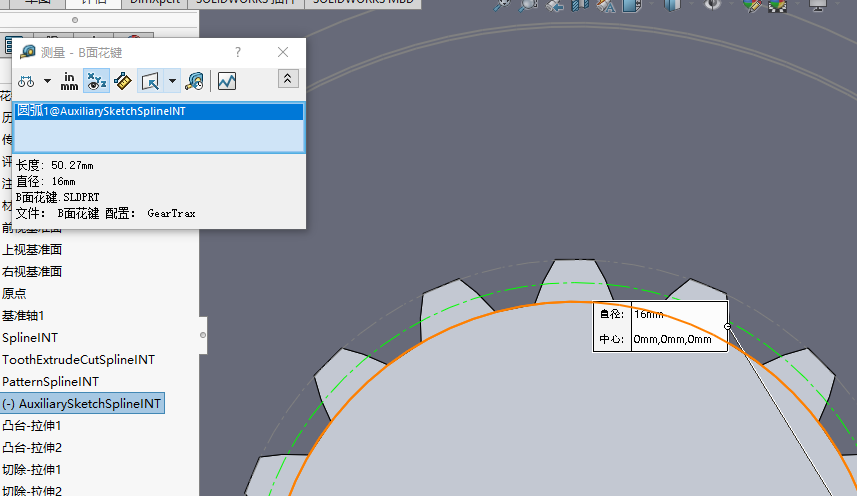
Task: Select 原点 origin in the feature tree
Action: tap(14, 293)
